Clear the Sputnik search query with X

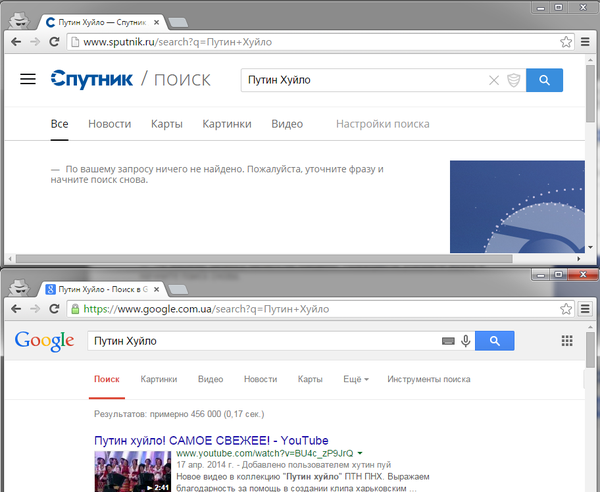[494, 80]
